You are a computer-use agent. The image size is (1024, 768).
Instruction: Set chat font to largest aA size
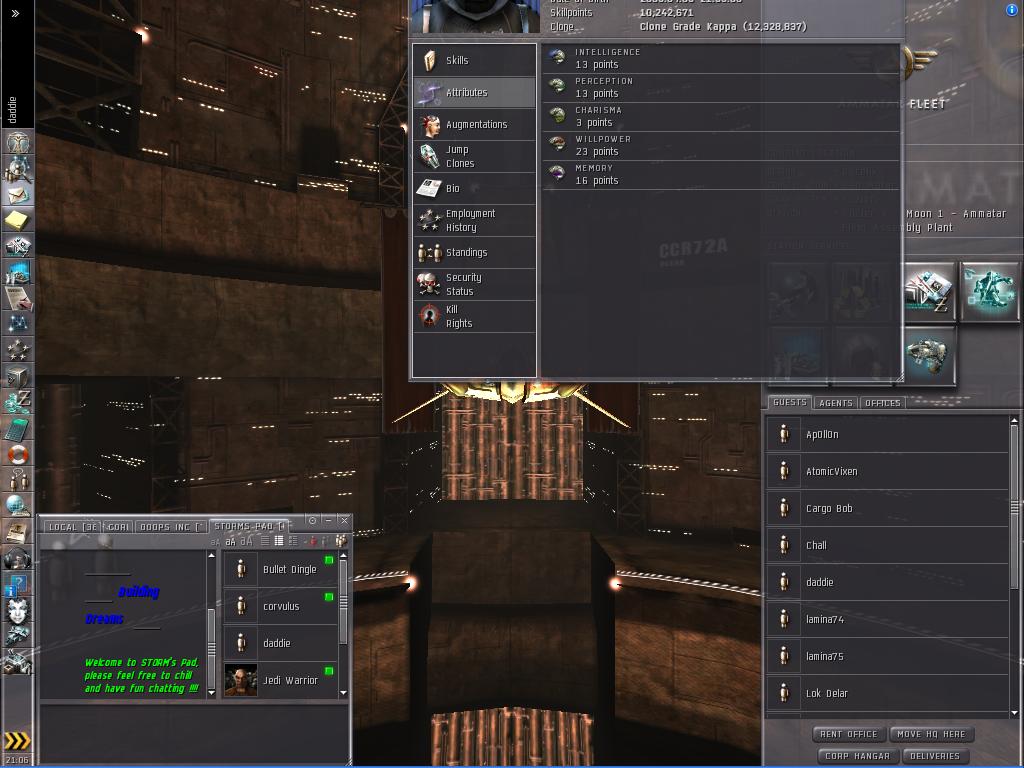pos(246,541)
